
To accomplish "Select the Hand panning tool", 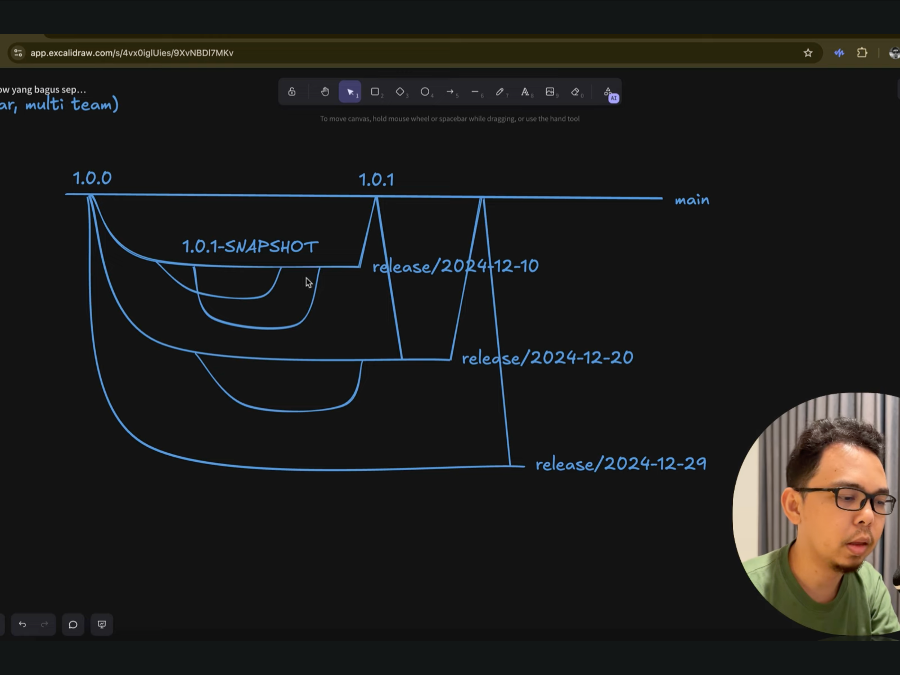I will tap(325, 92).
